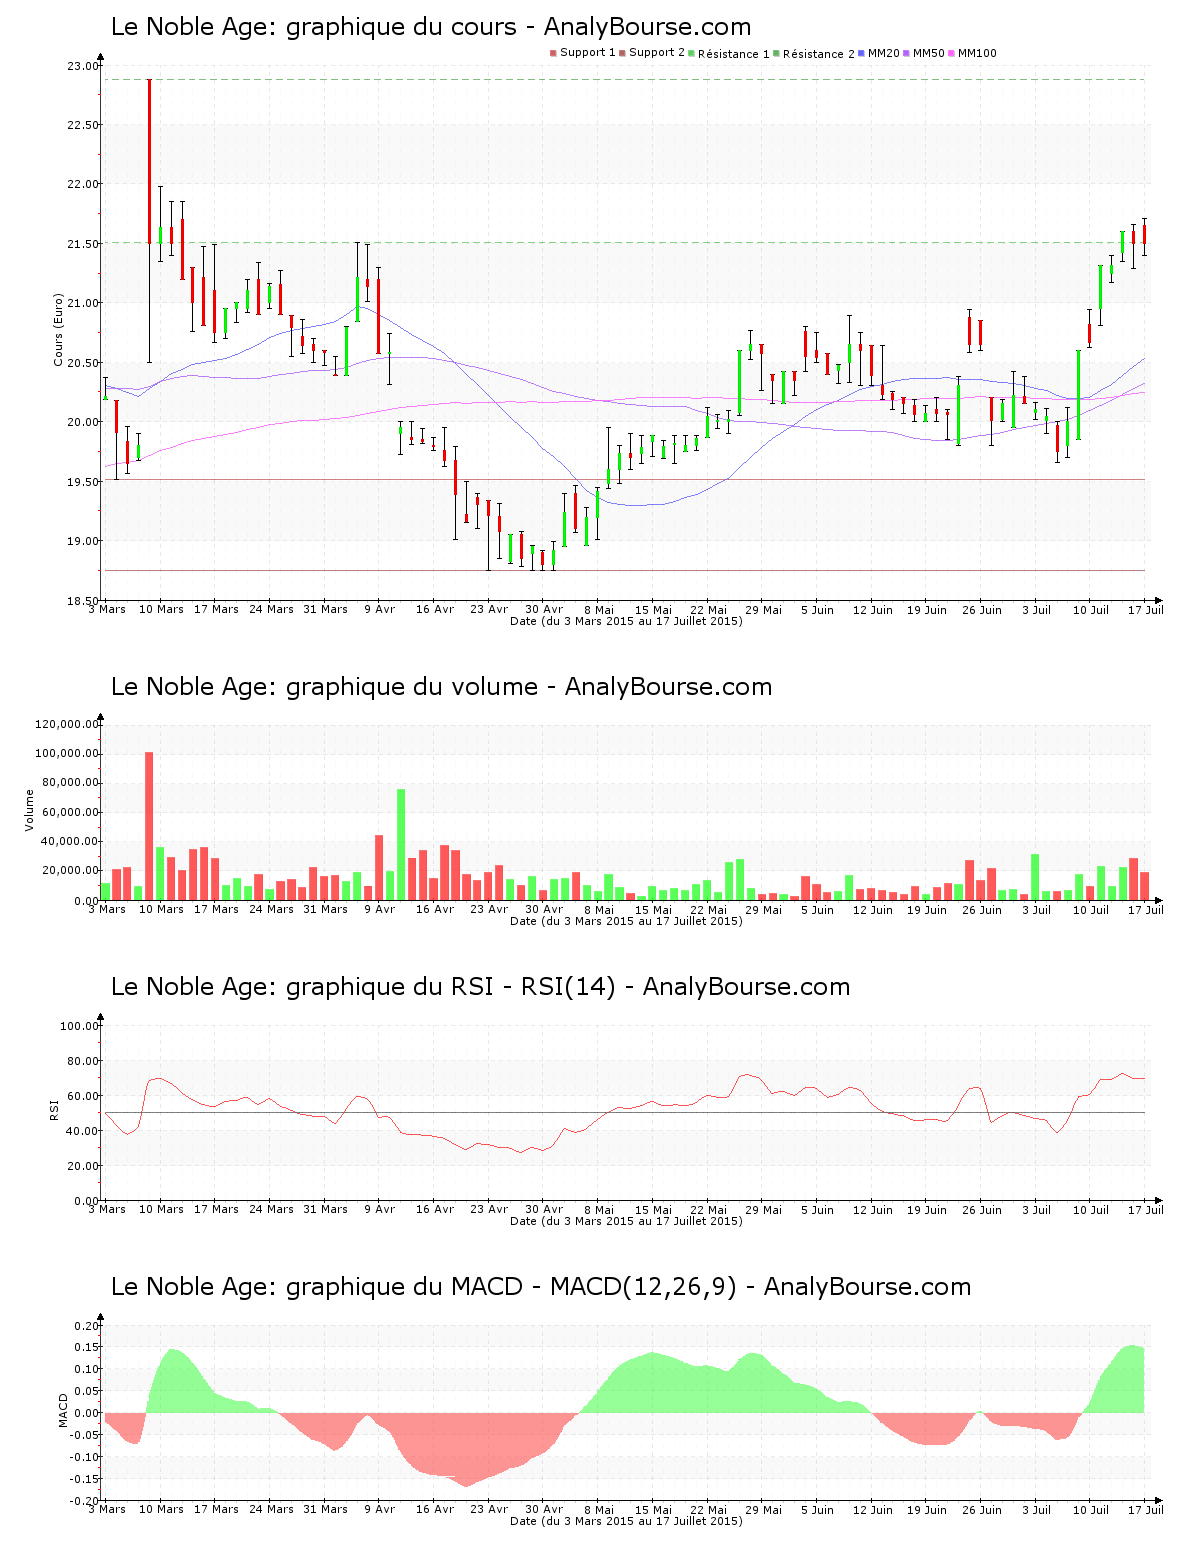Click '8 Mai' date under price chart

click(599, 609)
